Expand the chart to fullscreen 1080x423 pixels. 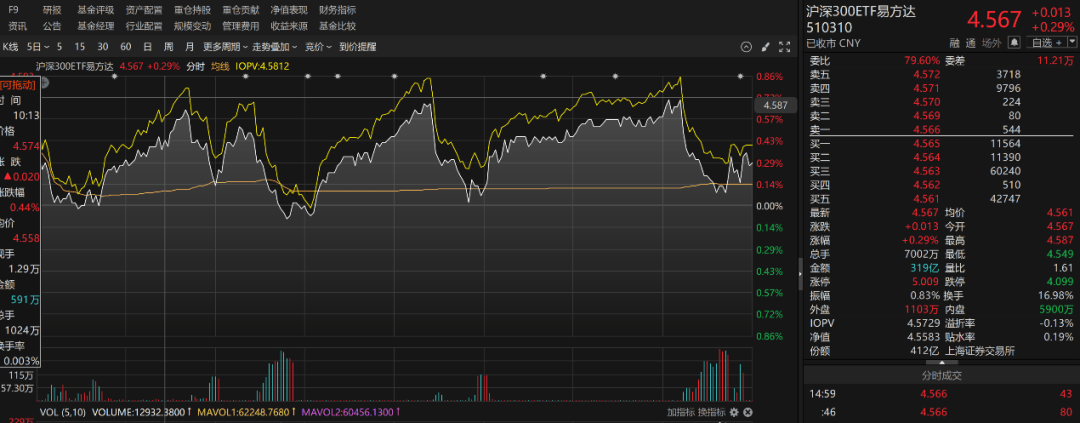[x=783, y=47]
